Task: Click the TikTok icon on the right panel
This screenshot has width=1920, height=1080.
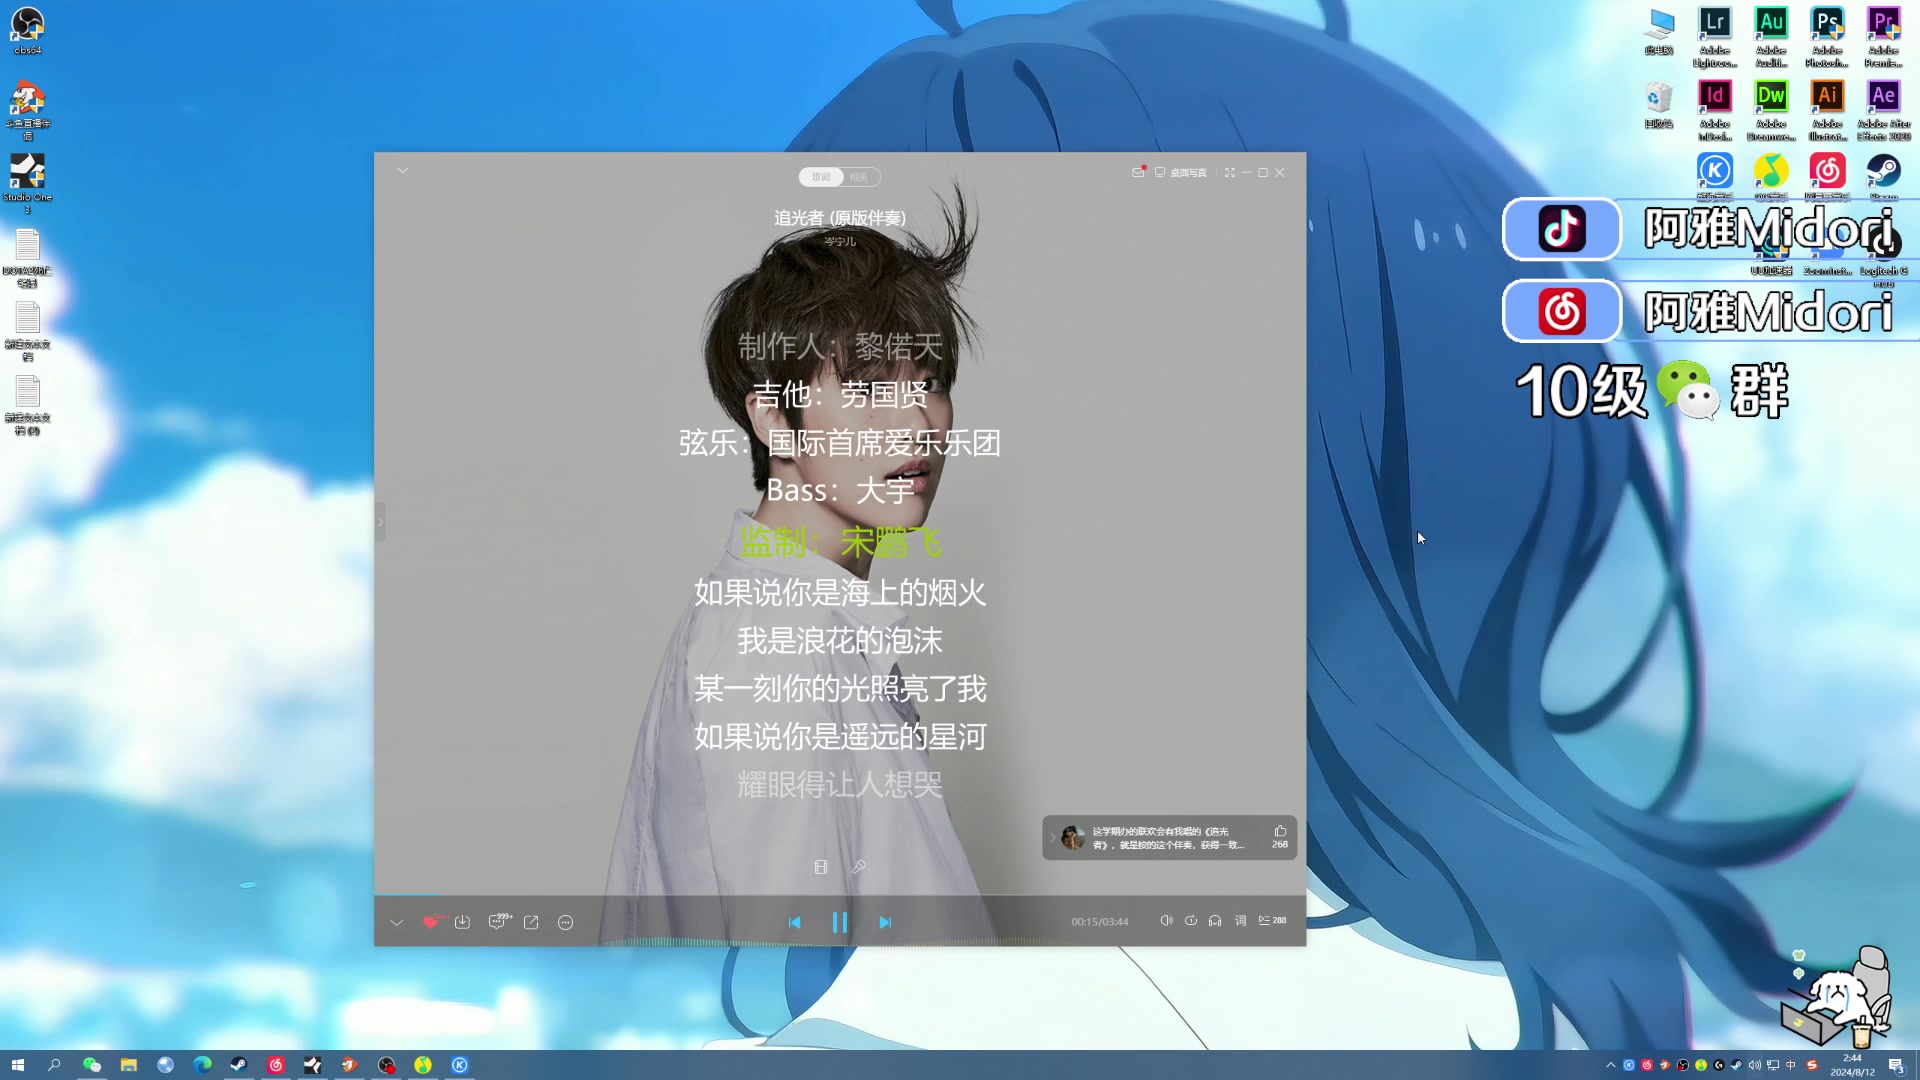Action: (1561, 228)
